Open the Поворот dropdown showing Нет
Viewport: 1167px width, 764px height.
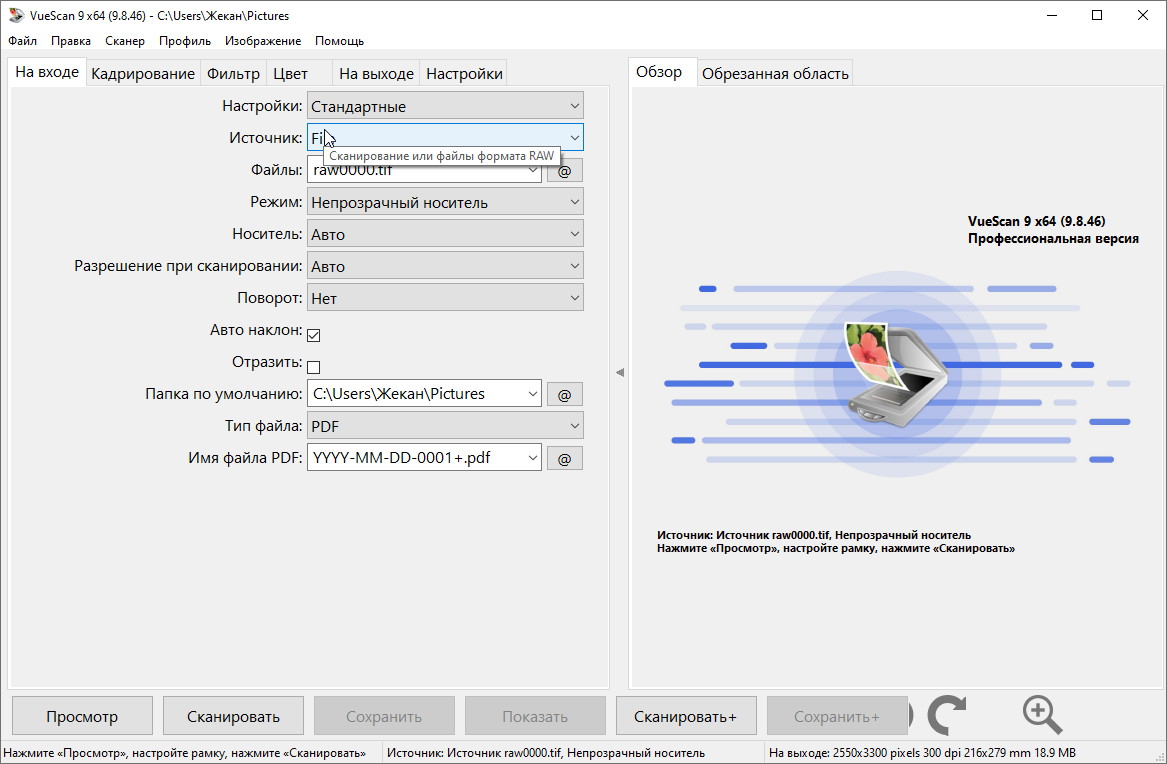click(445, 298)
